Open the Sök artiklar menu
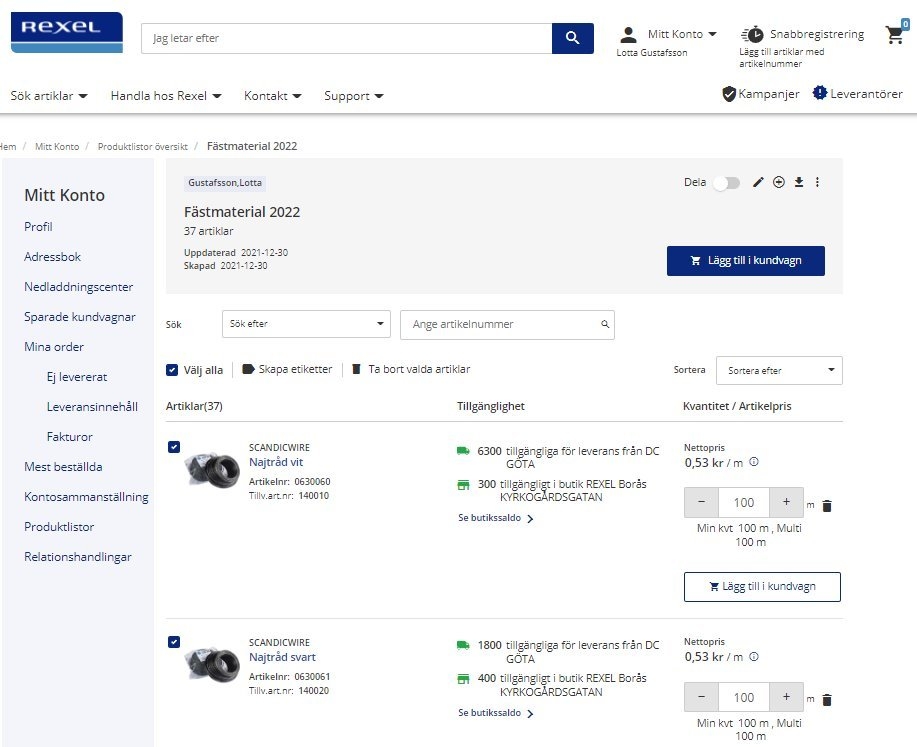917x747 pixels. [49, 96]
